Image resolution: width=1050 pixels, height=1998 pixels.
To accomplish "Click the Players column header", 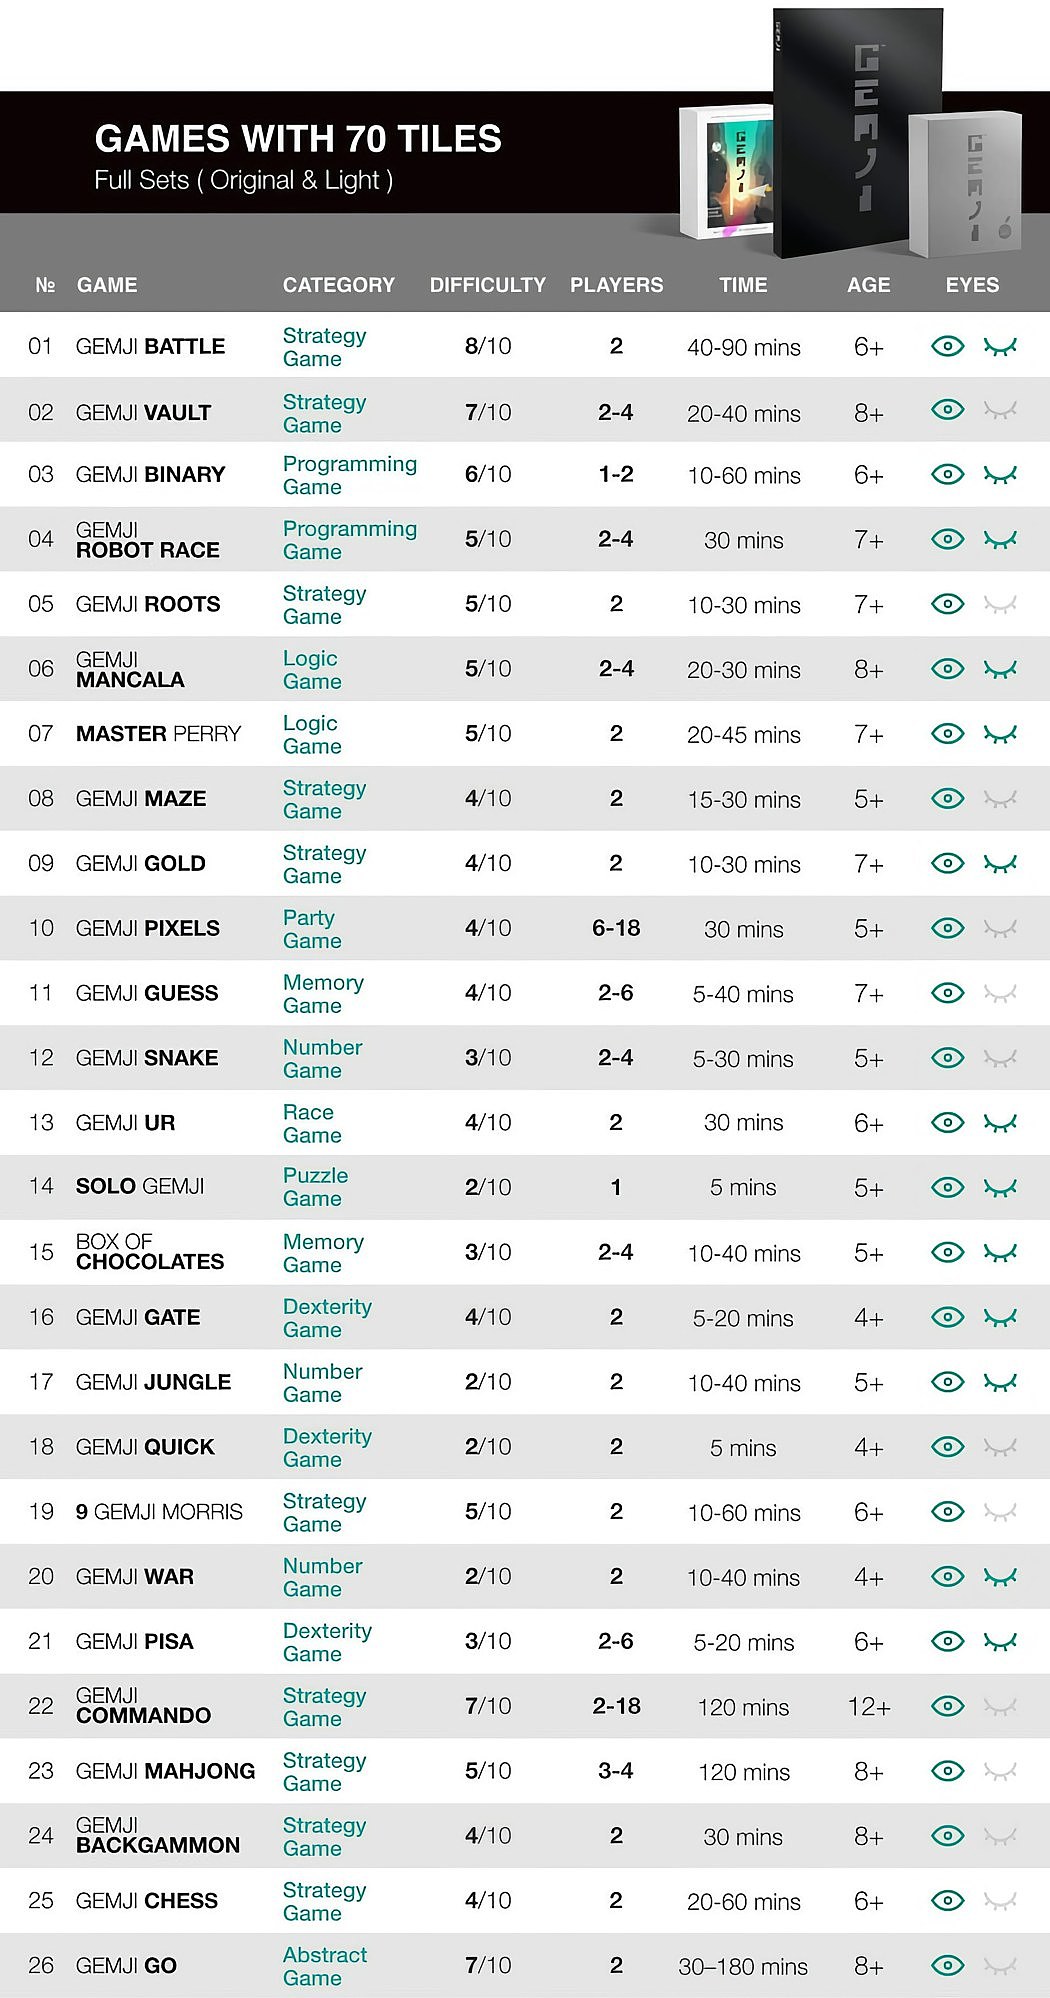I will pos(616,285).
